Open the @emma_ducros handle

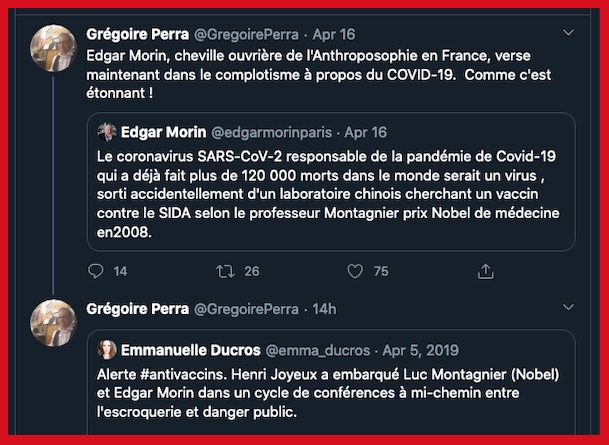coord(318,350)
